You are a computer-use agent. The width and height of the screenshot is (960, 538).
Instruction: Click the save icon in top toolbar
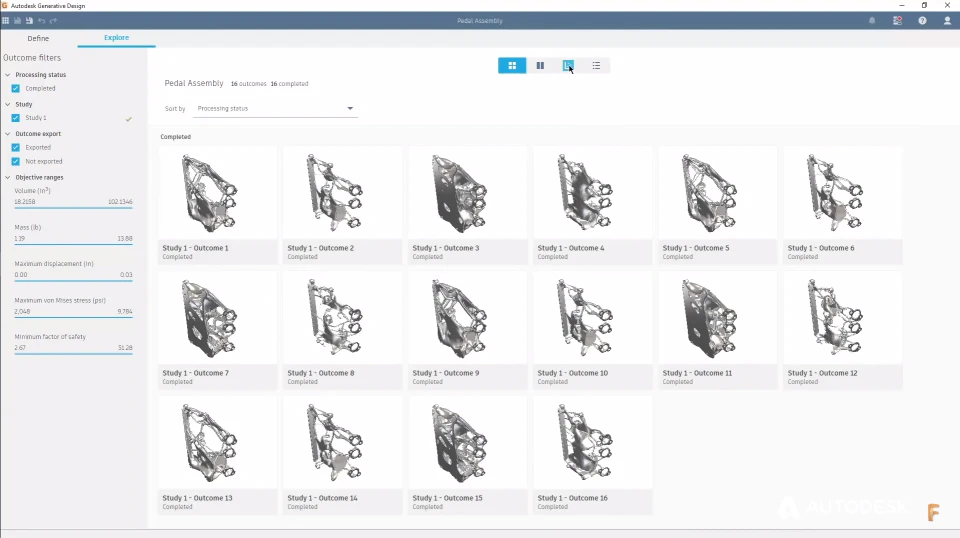(17, 20)
